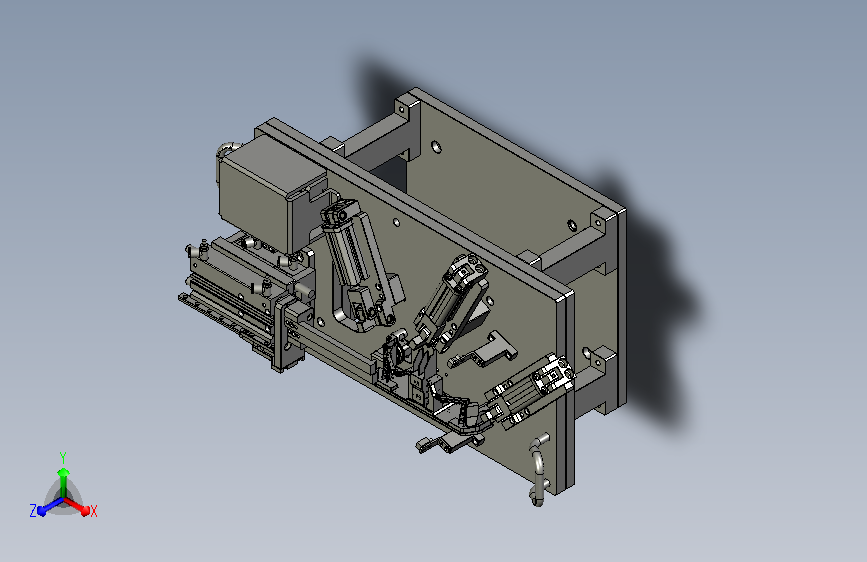Select the bent tube fitting below the plate

coord(538,469)
